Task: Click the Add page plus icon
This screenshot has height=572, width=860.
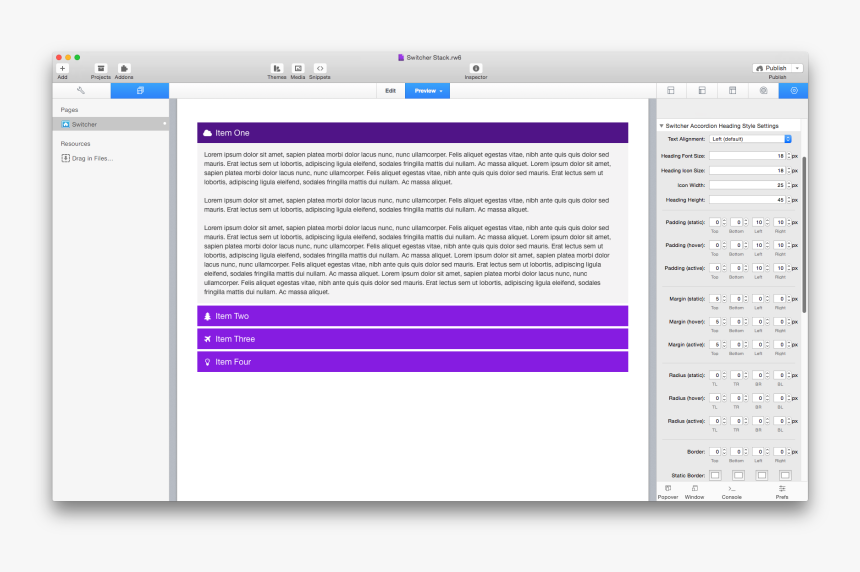Action: [x=63, y=69]
